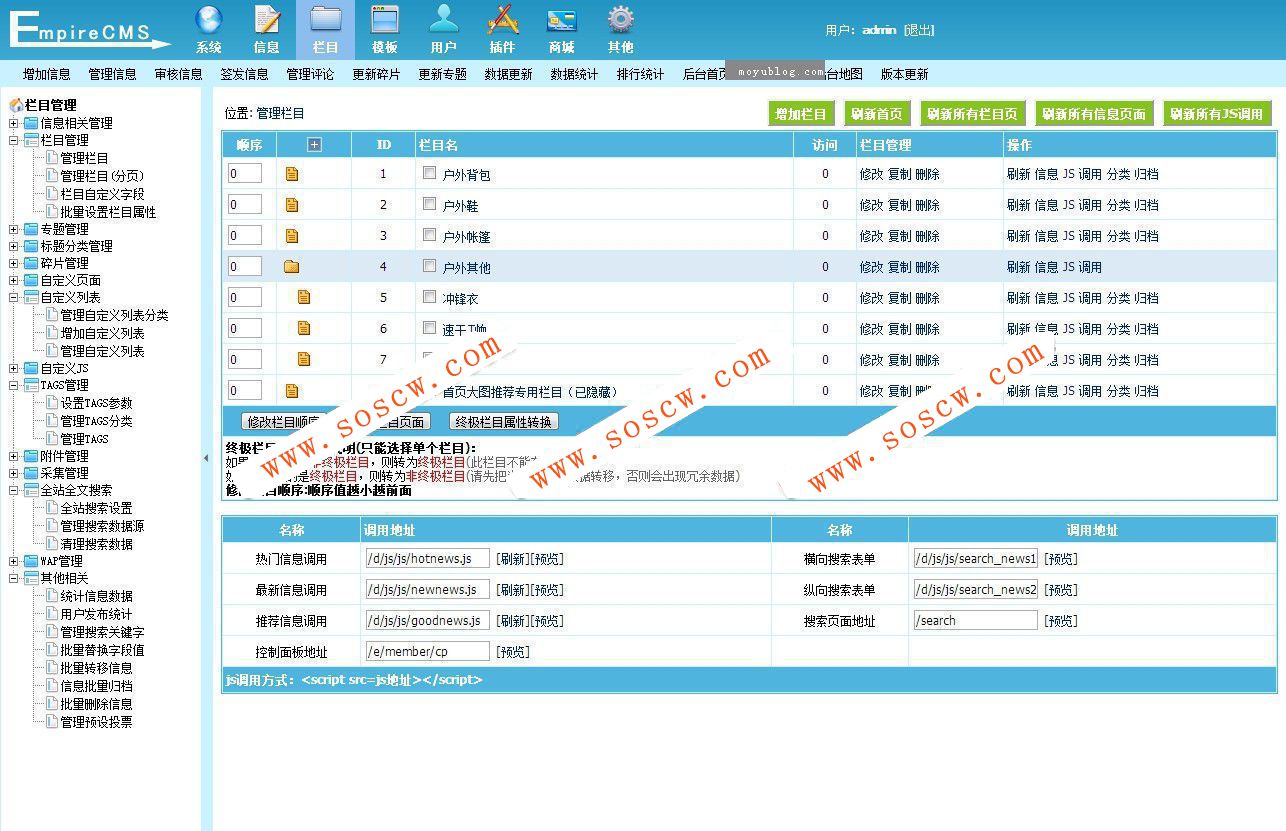
Task: Tick the checkbox for 户外鞋
Action: (x=430, y=204)
